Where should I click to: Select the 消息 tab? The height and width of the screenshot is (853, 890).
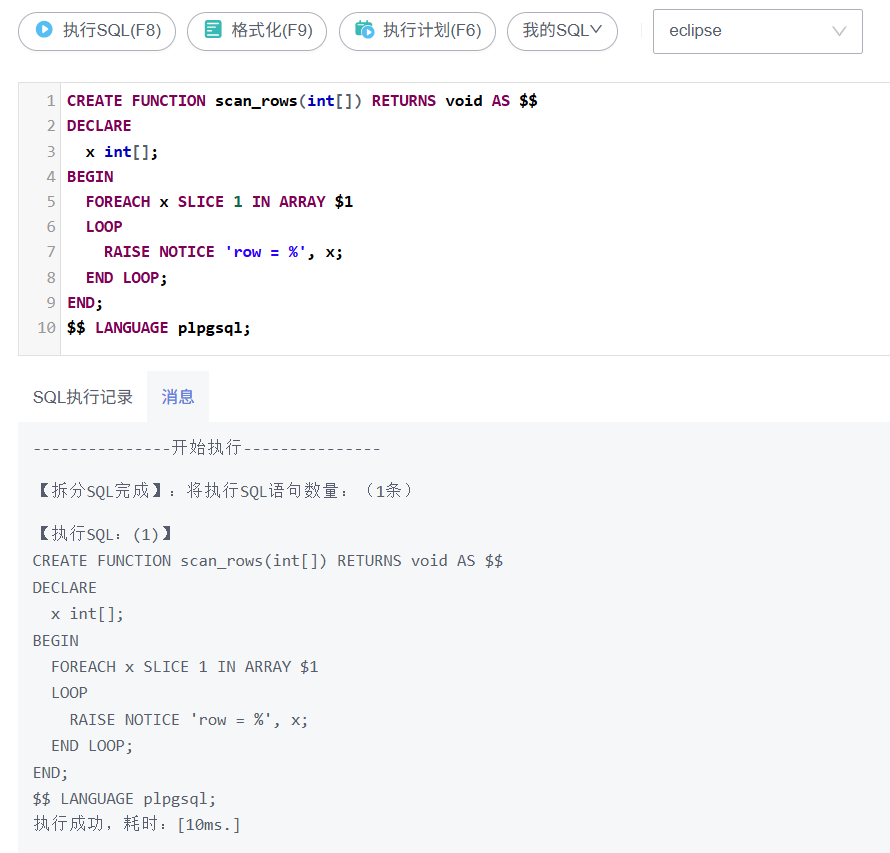pos(178,397)
